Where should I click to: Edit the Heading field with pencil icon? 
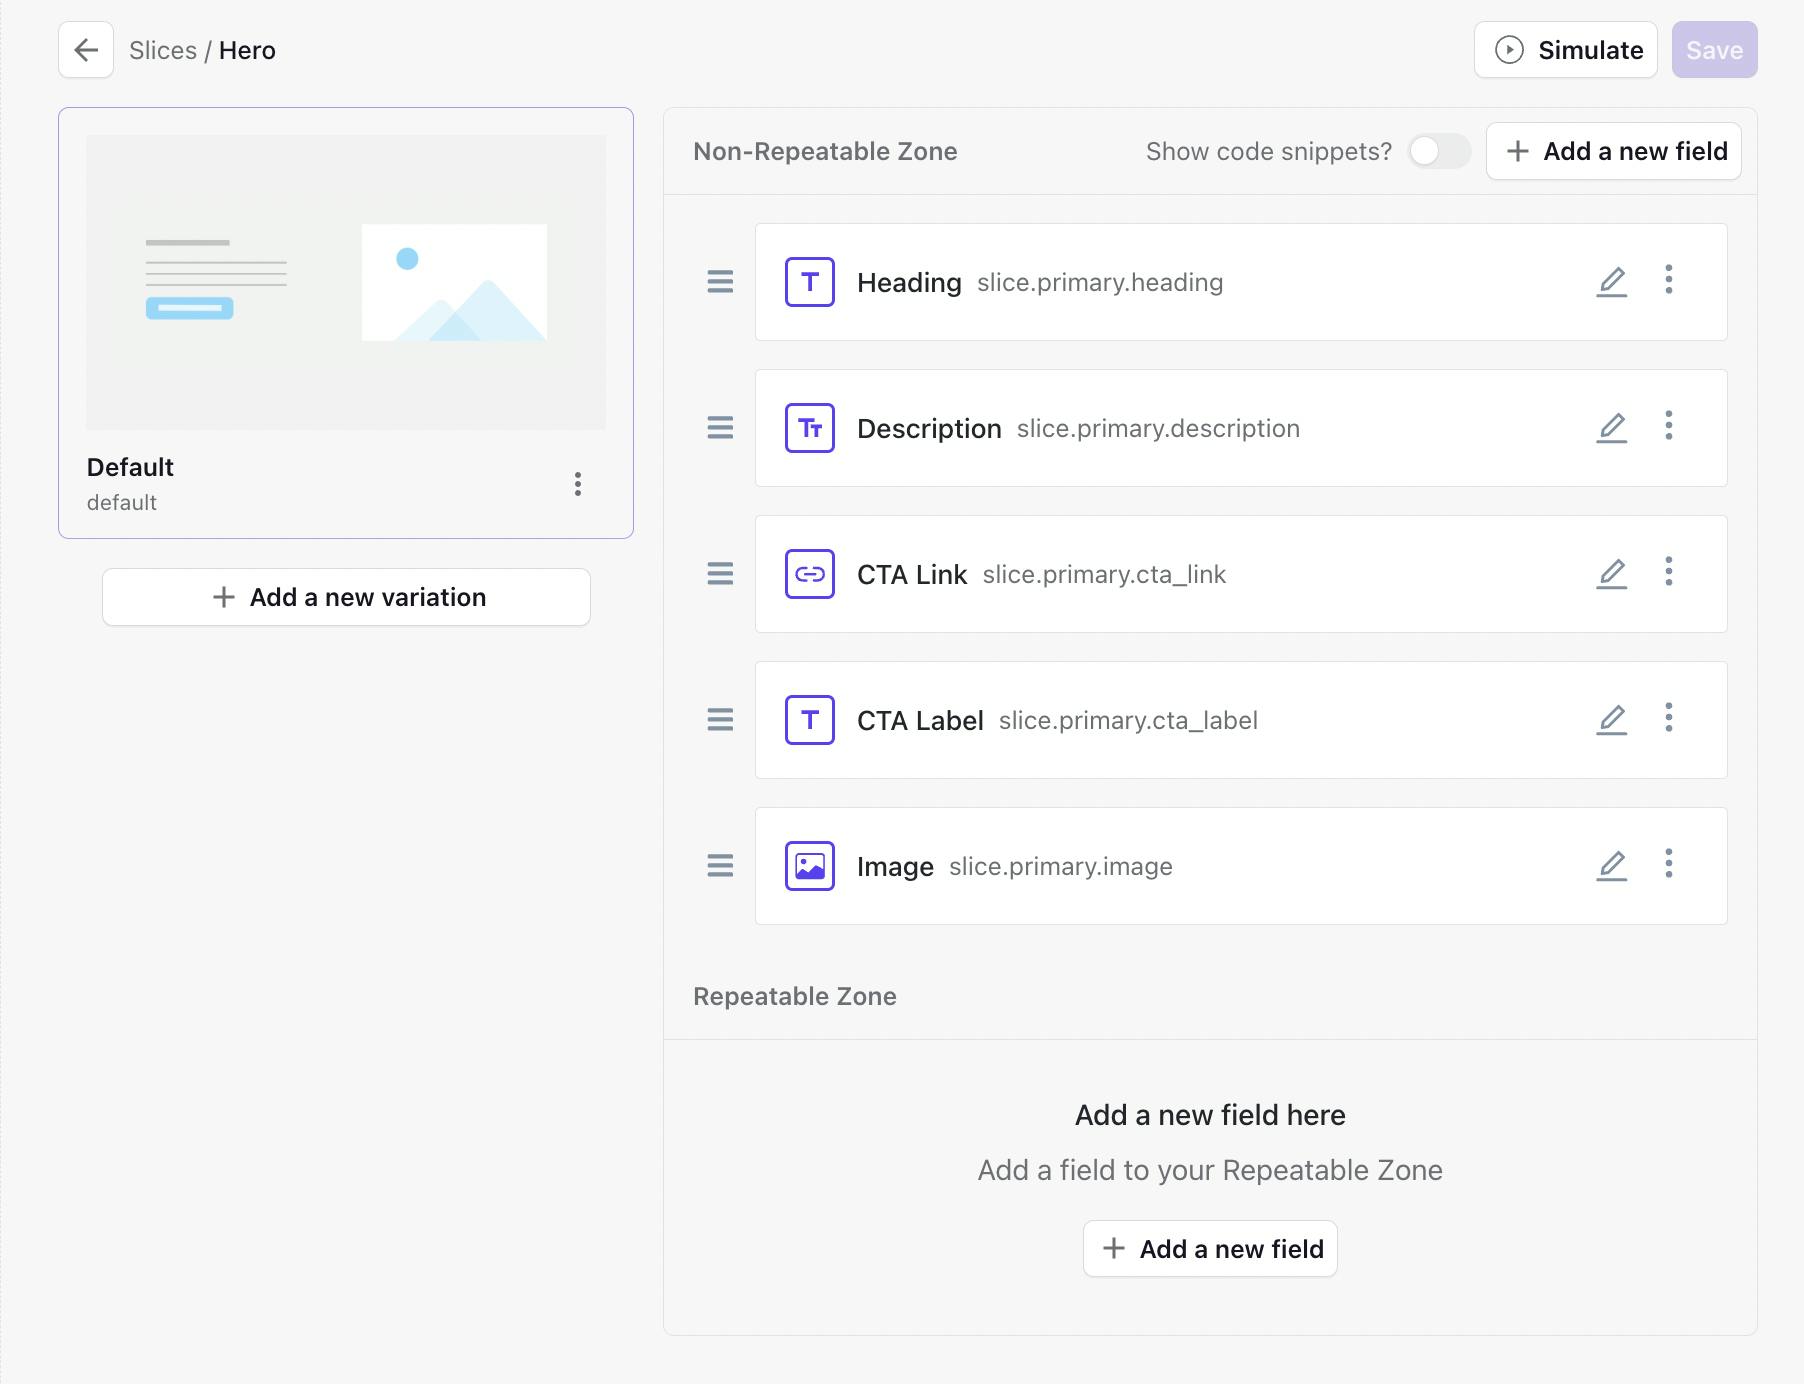pyautogui.click(x=1611, y=282)
